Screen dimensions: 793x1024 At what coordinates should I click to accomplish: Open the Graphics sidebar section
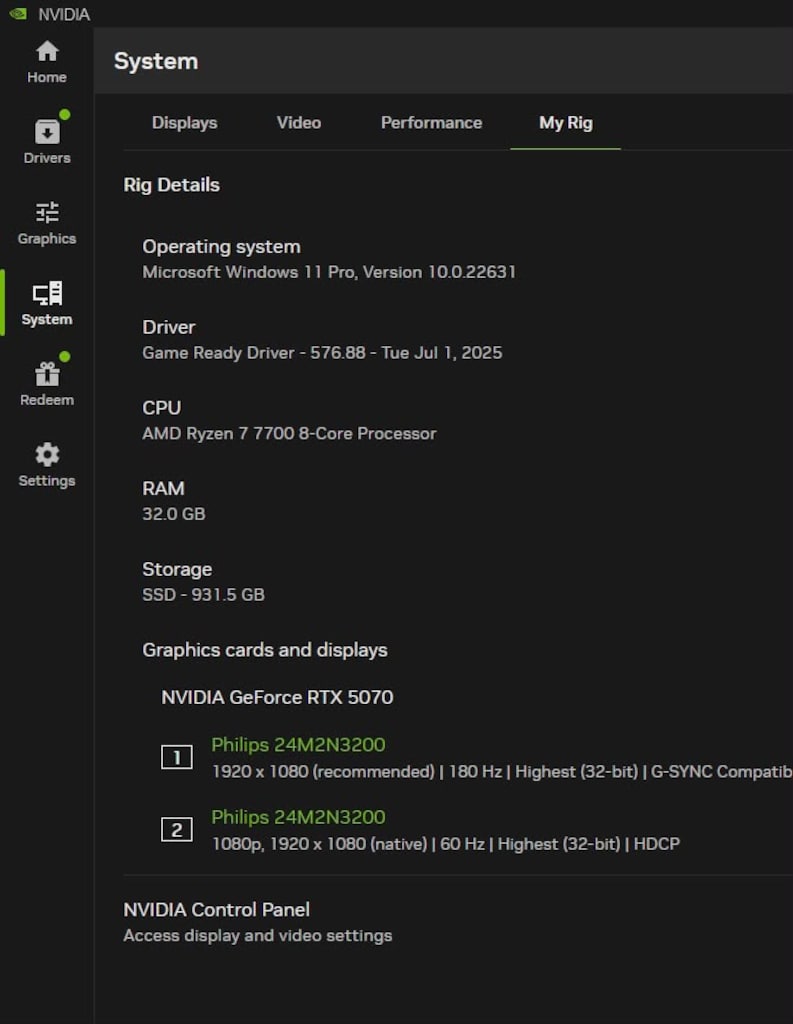pyautogui.click(x=46, y=223)
